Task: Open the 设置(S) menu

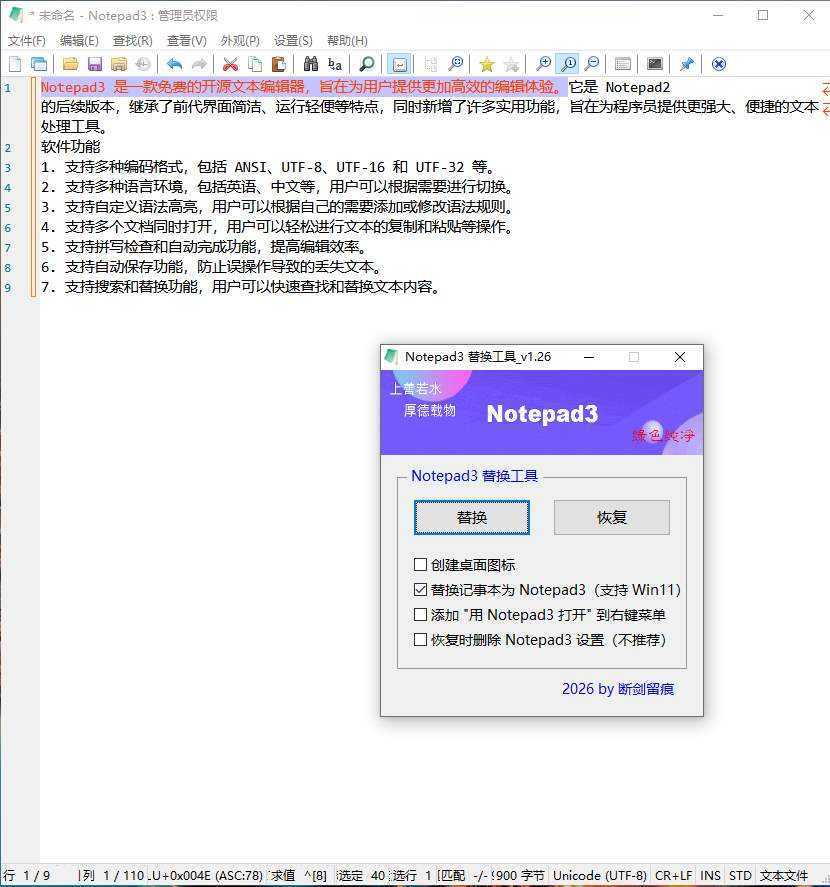Action: point(293,41)
